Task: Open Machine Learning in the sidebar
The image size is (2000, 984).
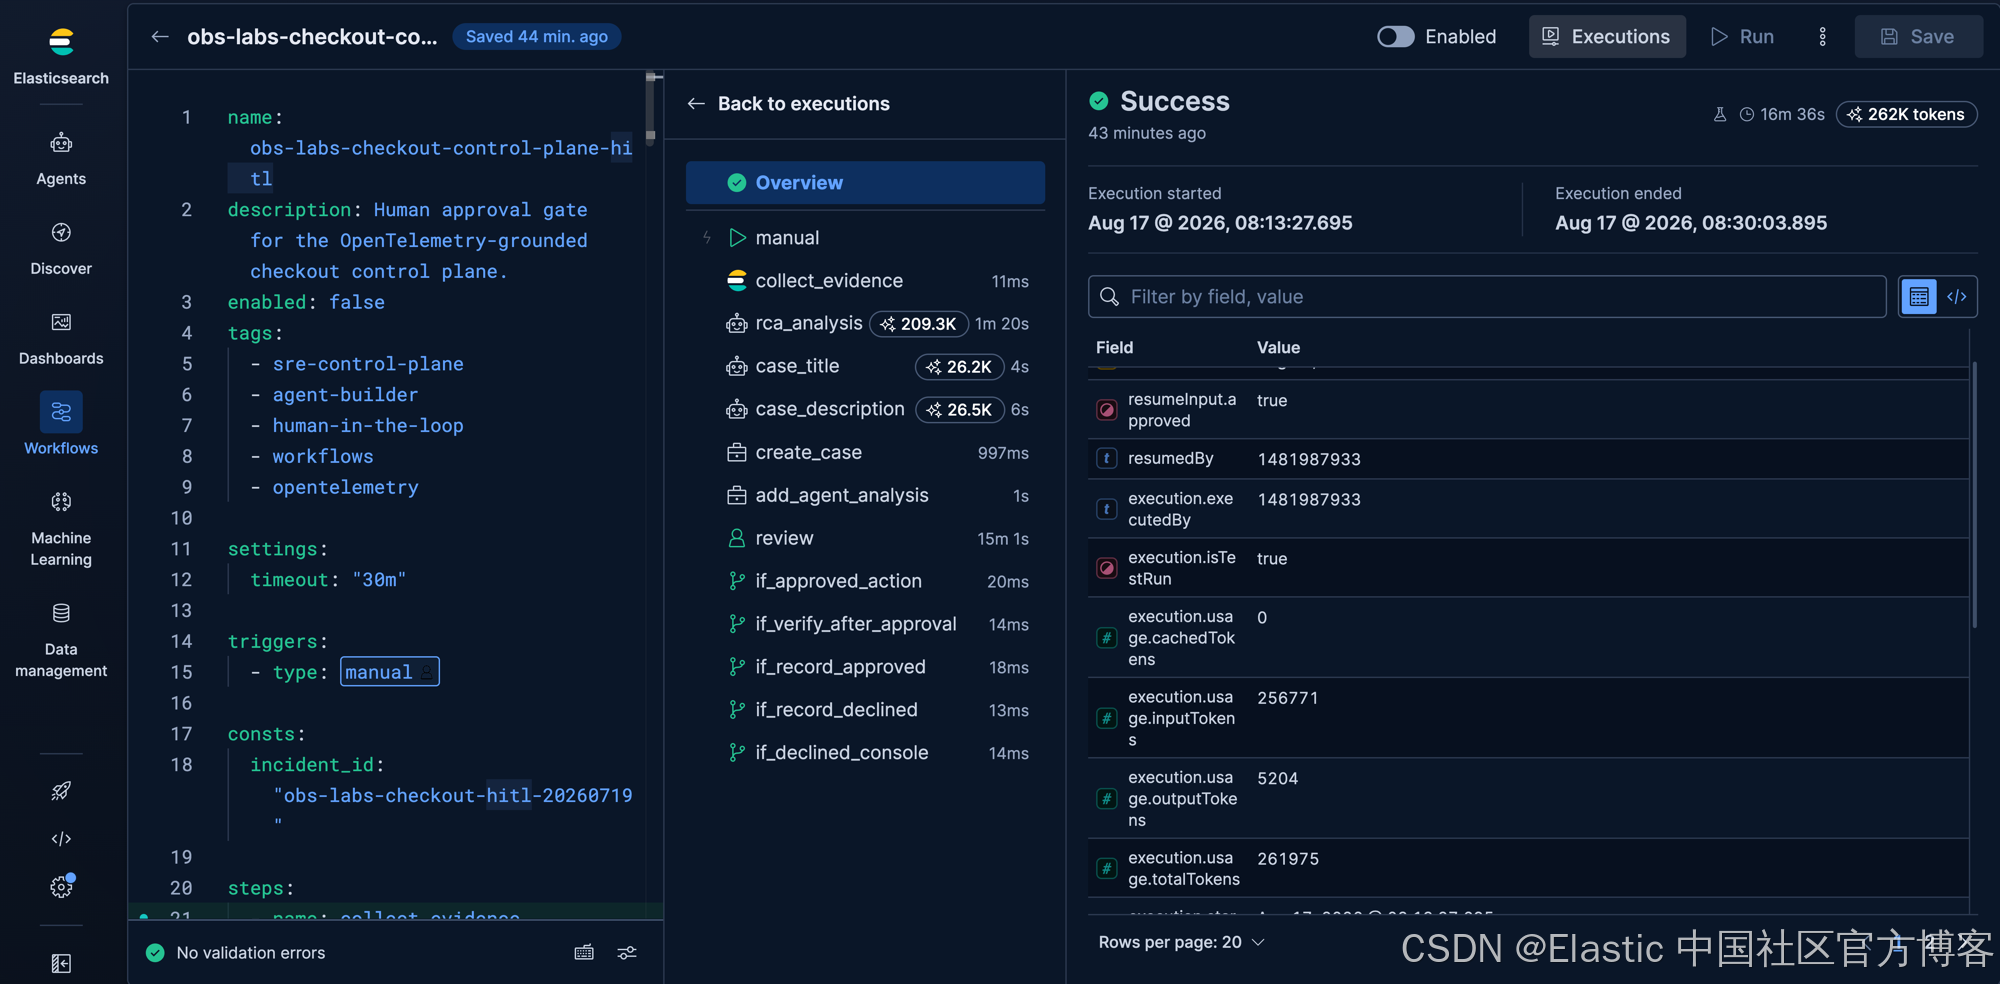Action: [x=61, y=530]
